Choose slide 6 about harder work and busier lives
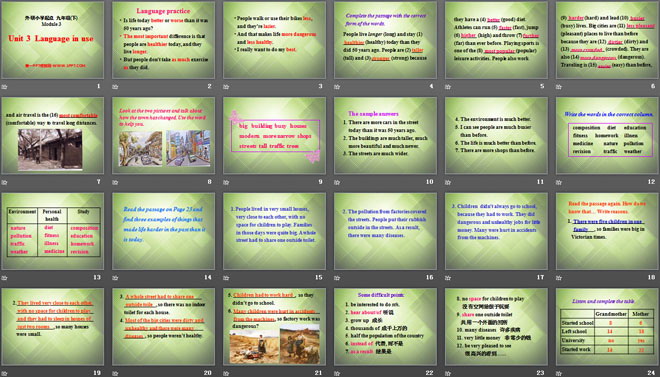The width and height of the screenshot is (660, 377). (x=607, y=40)
